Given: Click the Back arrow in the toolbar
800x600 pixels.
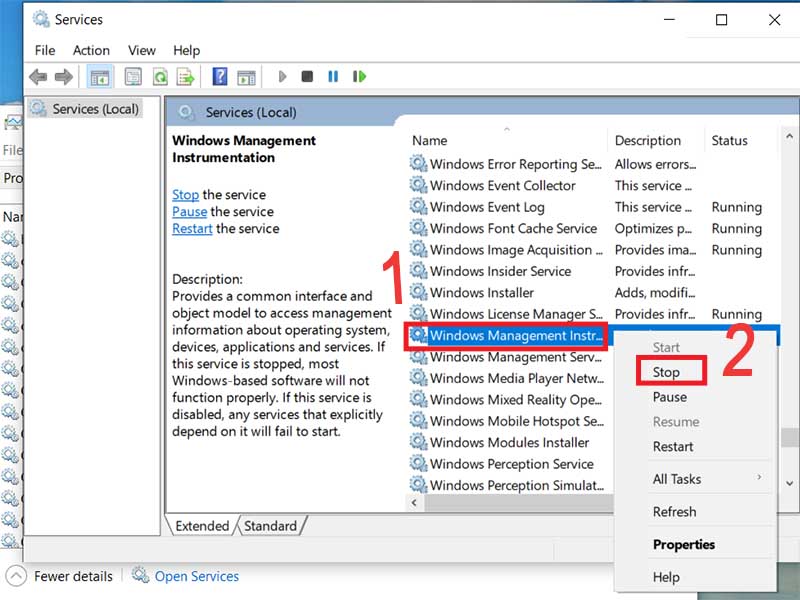Looking at the screenshot, I should [x=38, y=77].
